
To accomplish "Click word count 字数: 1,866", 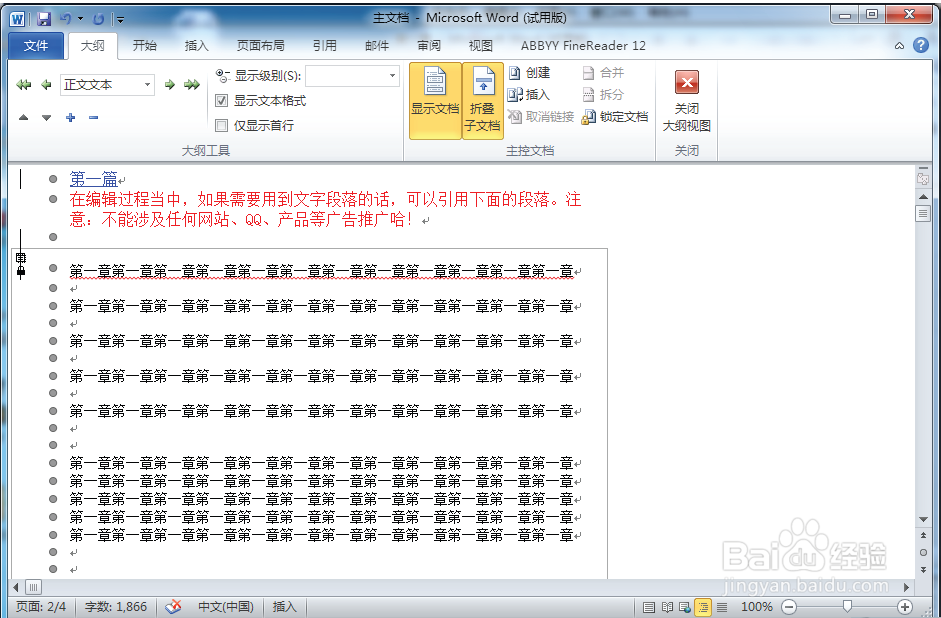I will tap(116, 607).
